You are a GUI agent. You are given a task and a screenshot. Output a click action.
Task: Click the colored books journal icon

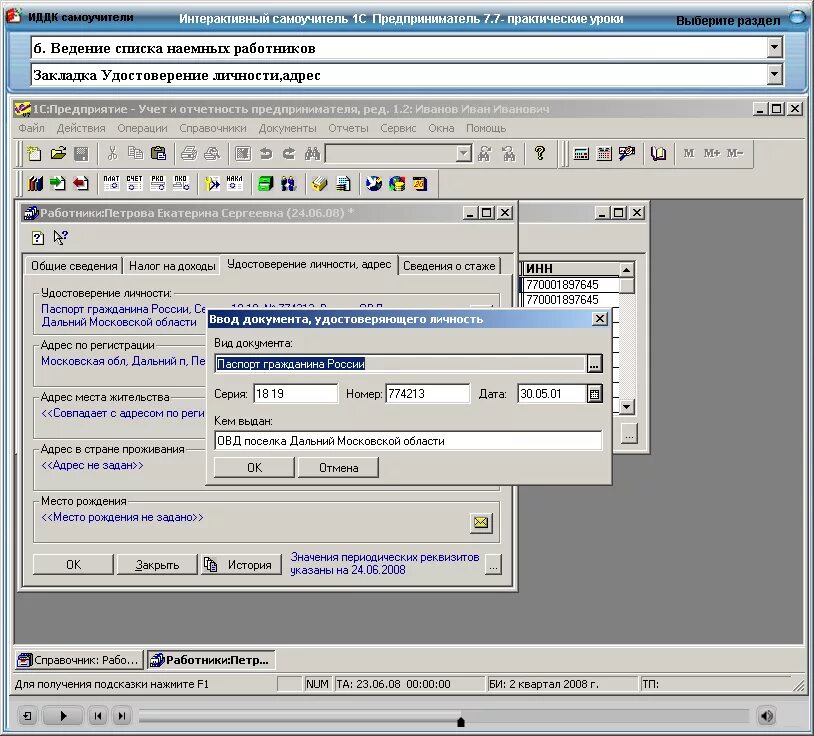(35, 184)
